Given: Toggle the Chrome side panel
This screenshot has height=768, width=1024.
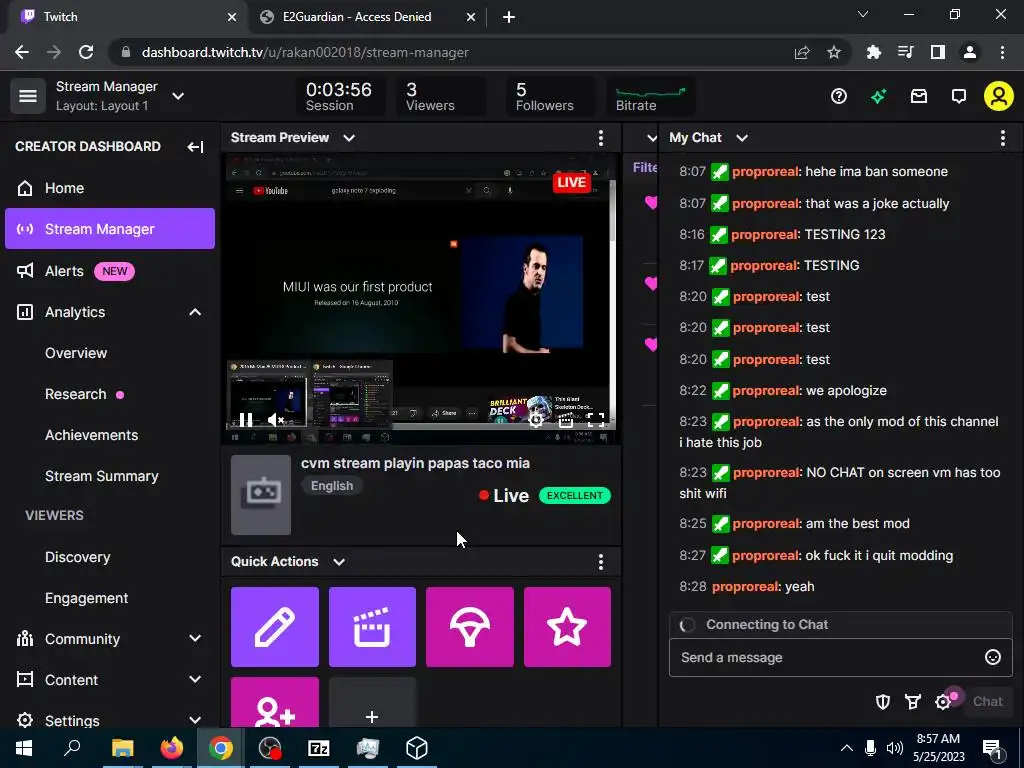Looking at the screenshot, I should [x=938, y=52].
